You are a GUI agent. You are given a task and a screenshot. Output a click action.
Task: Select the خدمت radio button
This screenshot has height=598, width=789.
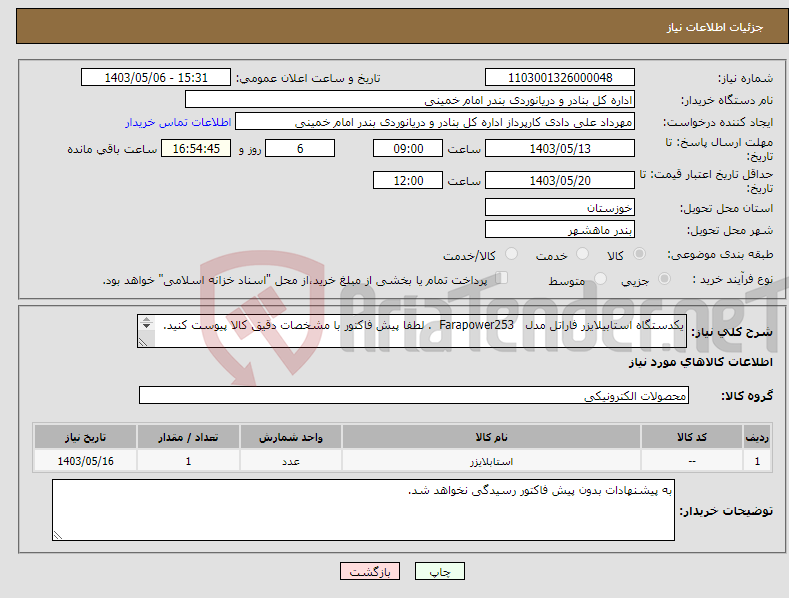coord(582,254)
